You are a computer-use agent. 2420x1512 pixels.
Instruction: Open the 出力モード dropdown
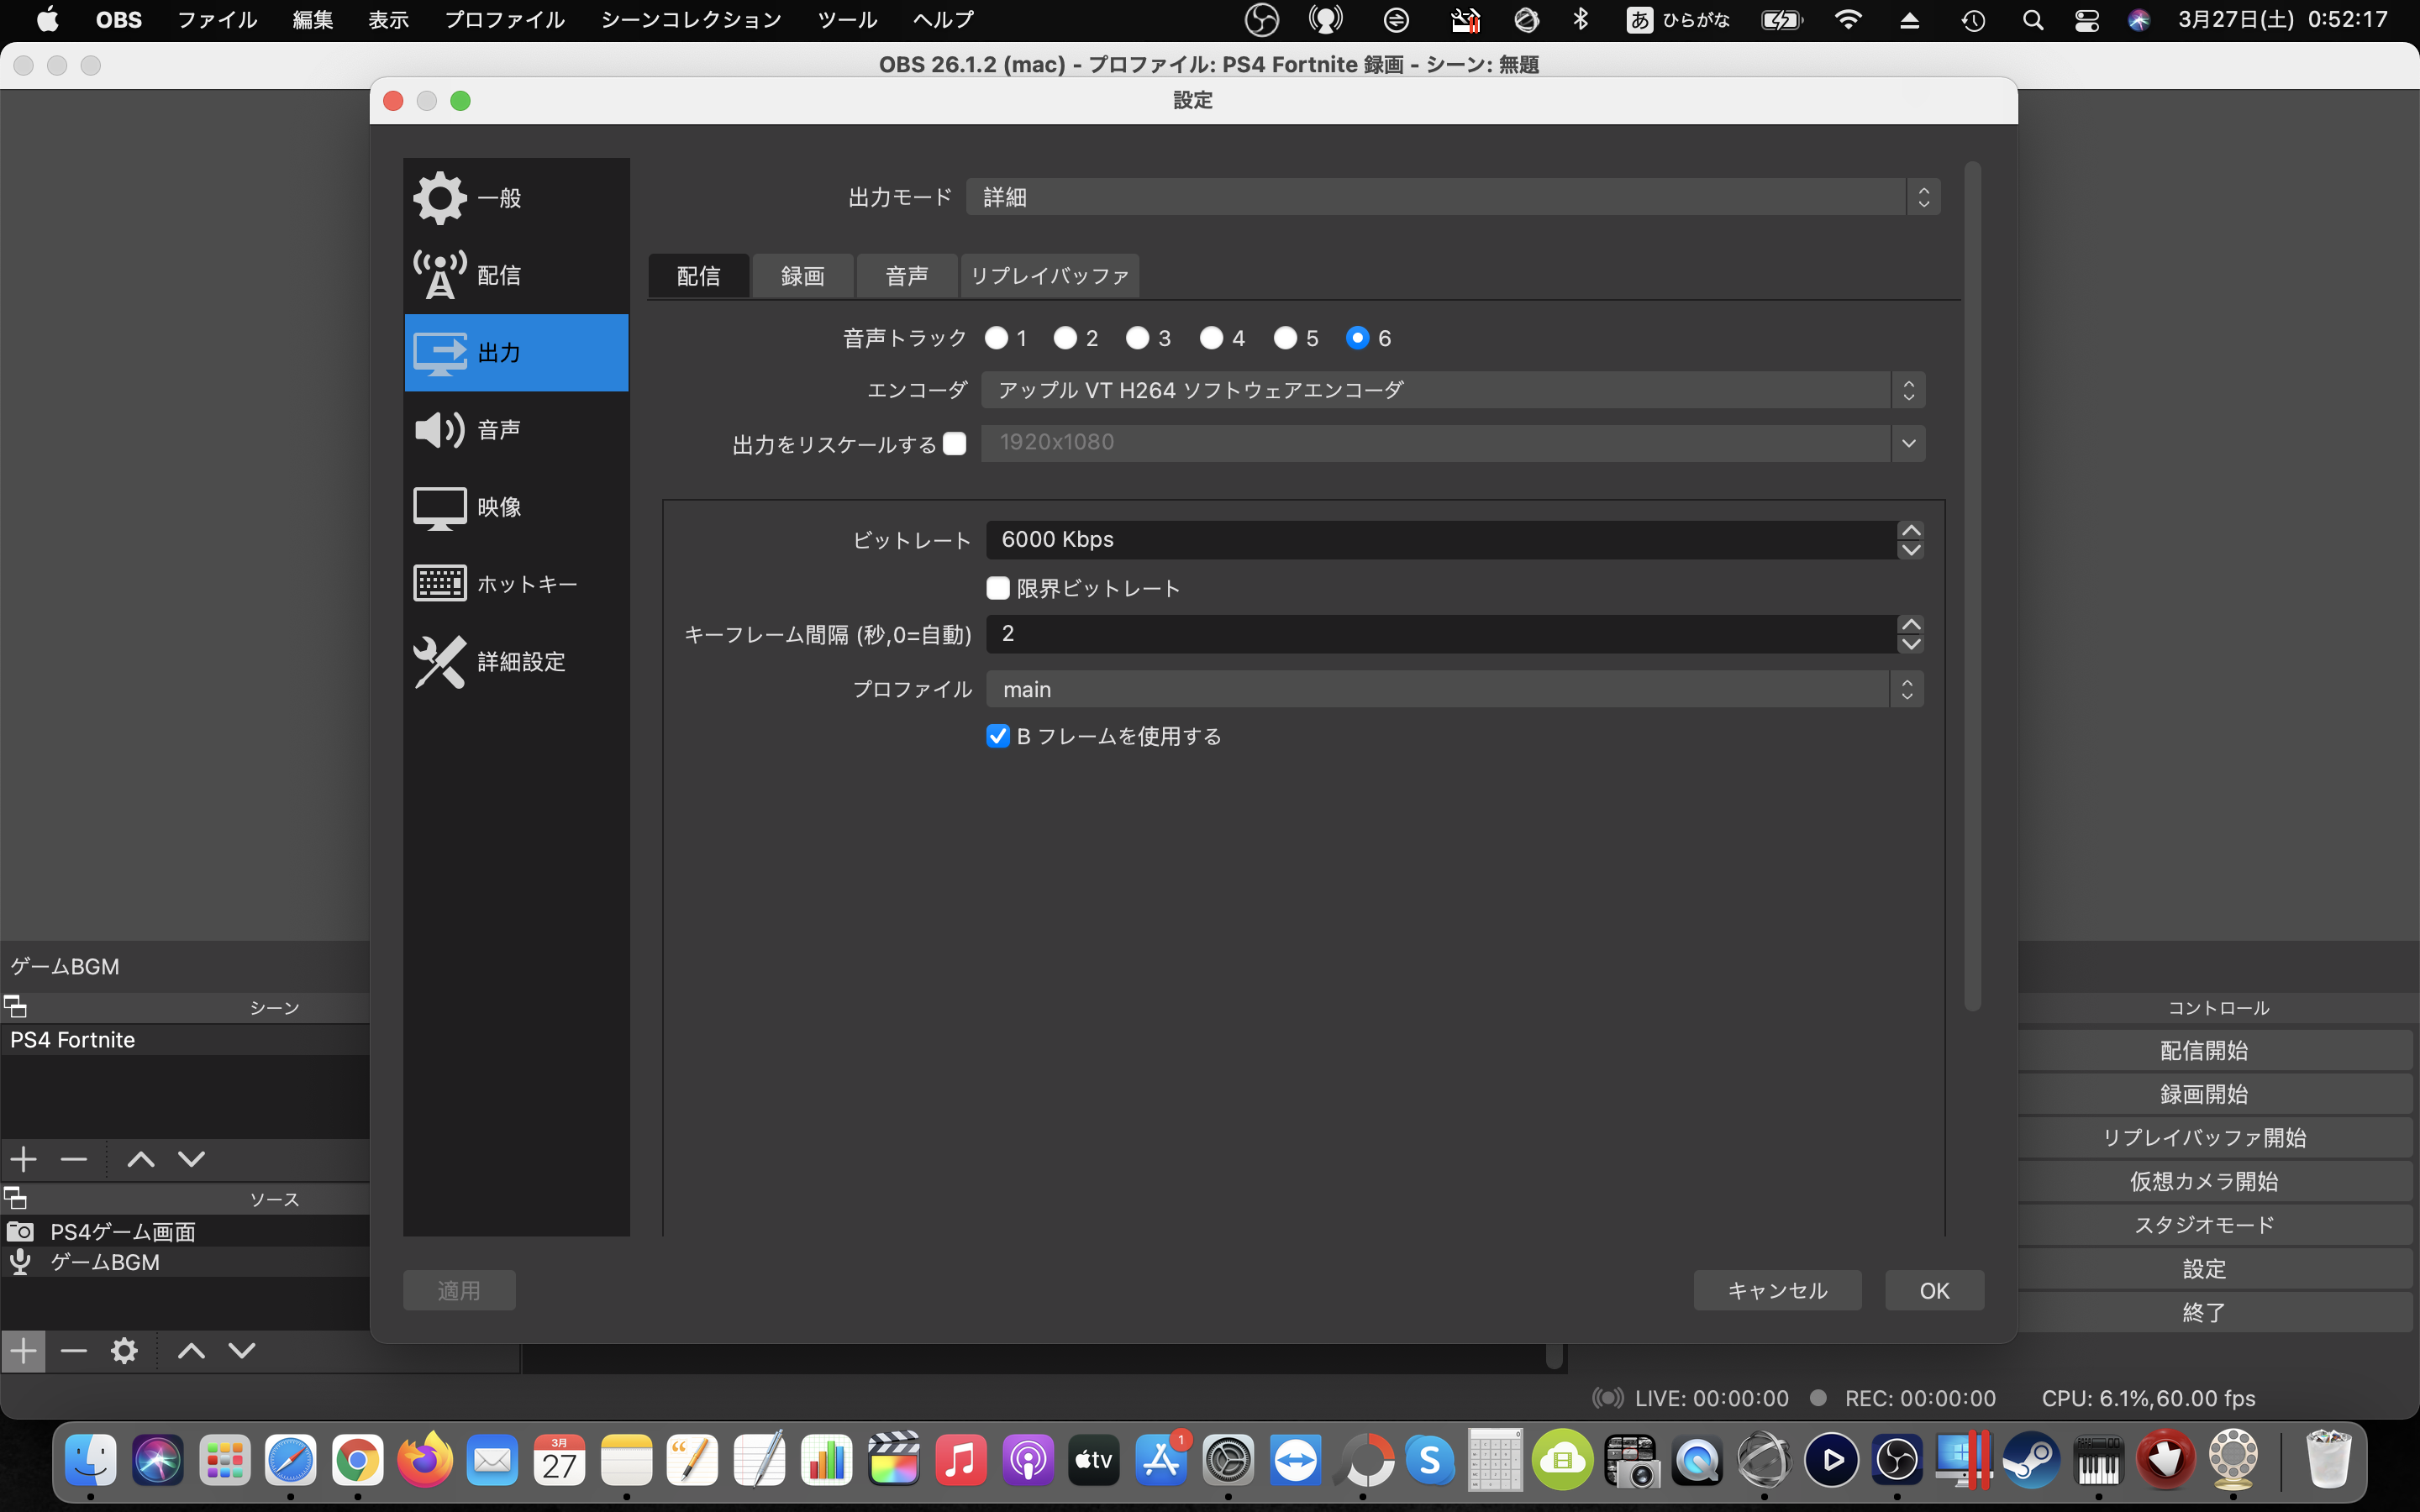coord(1452,197)
